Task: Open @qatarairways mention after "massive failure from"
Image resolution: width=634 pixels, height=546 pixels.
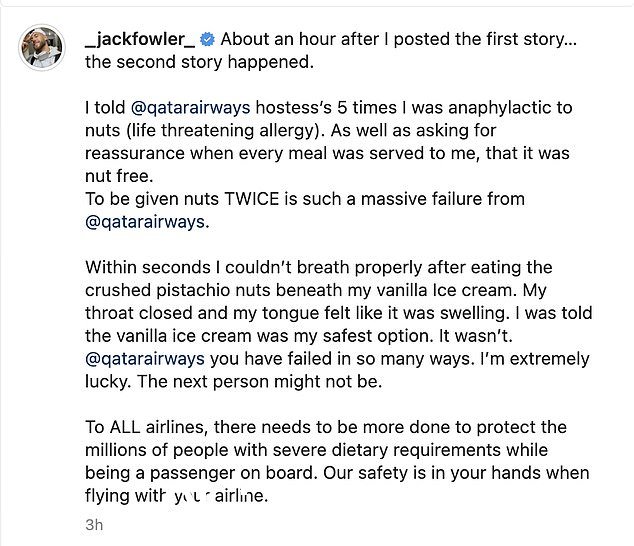Action: (x=145, y=222)
